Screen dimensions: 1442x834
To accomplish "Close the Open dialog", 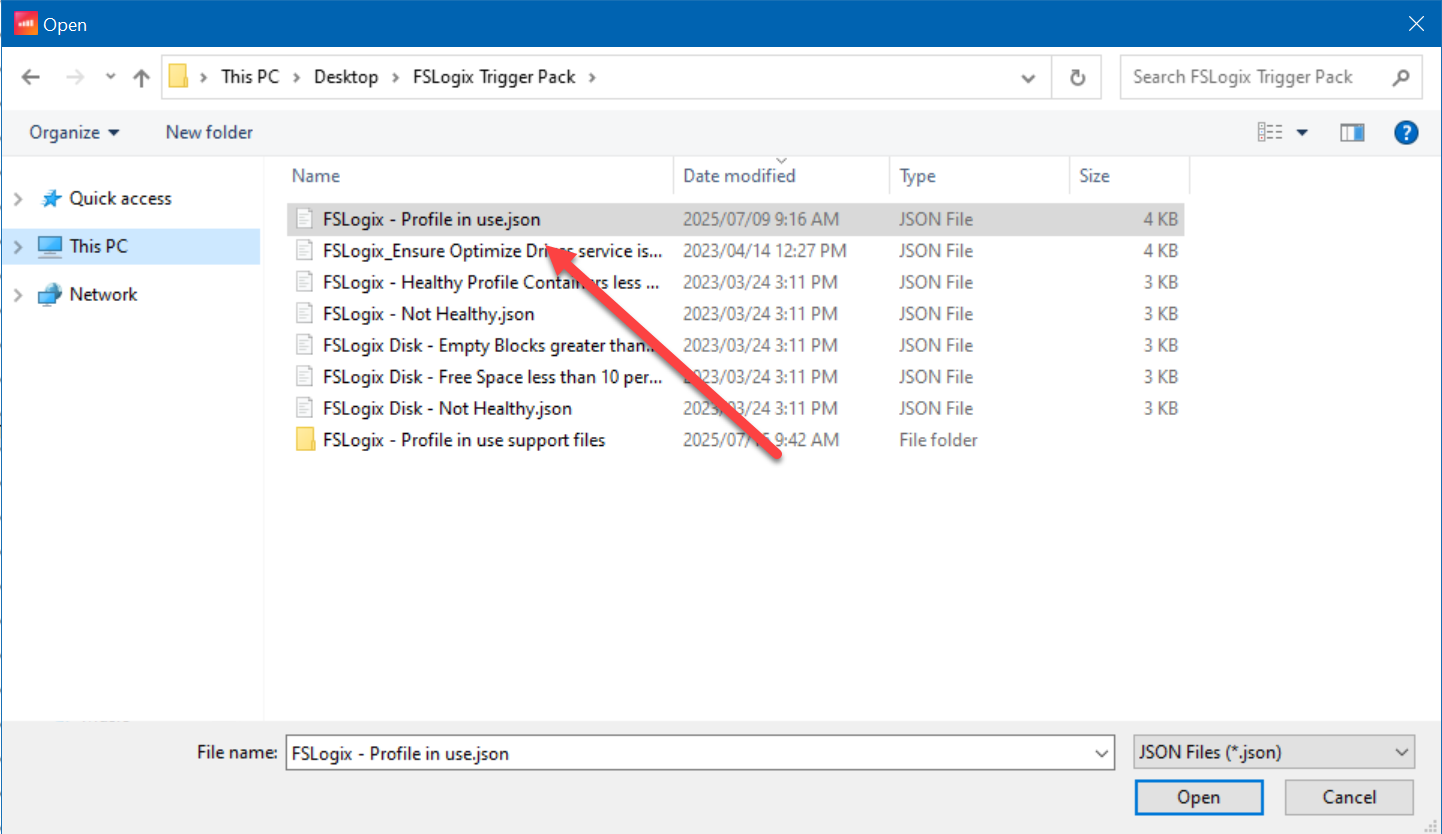I will pyautogui.click(x=1416, y=23).
